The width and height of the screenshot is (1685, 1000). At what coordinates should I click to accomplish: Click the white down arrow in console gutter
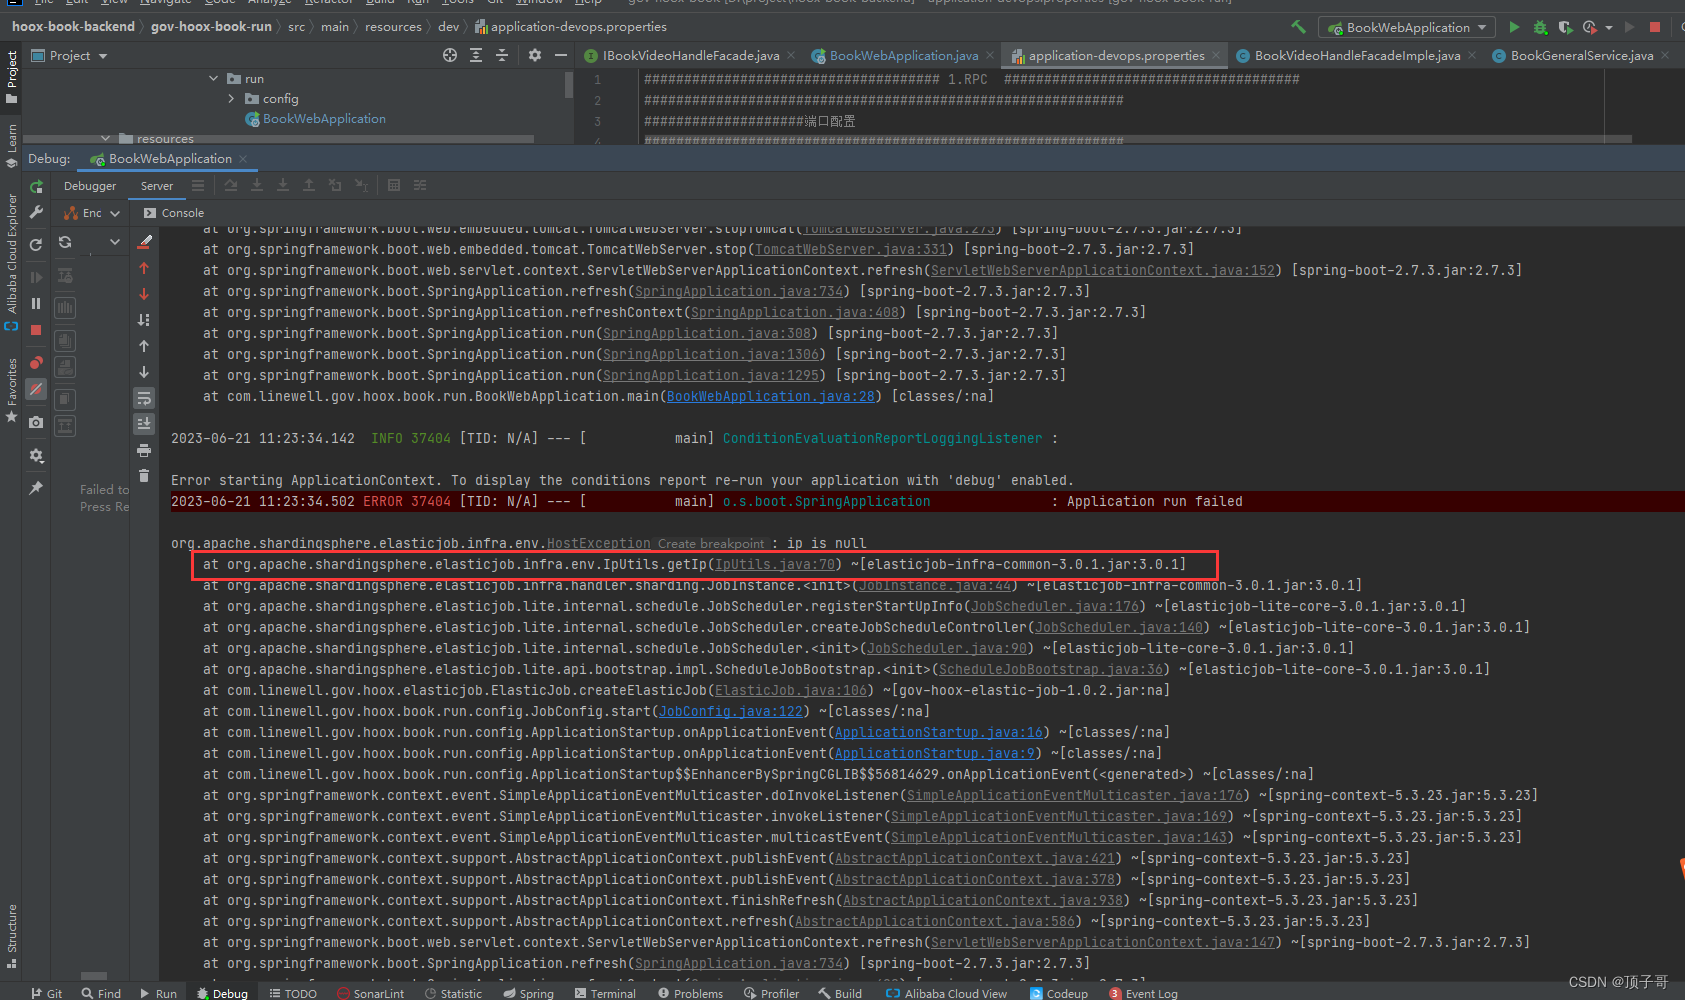(x=144, y=372)
